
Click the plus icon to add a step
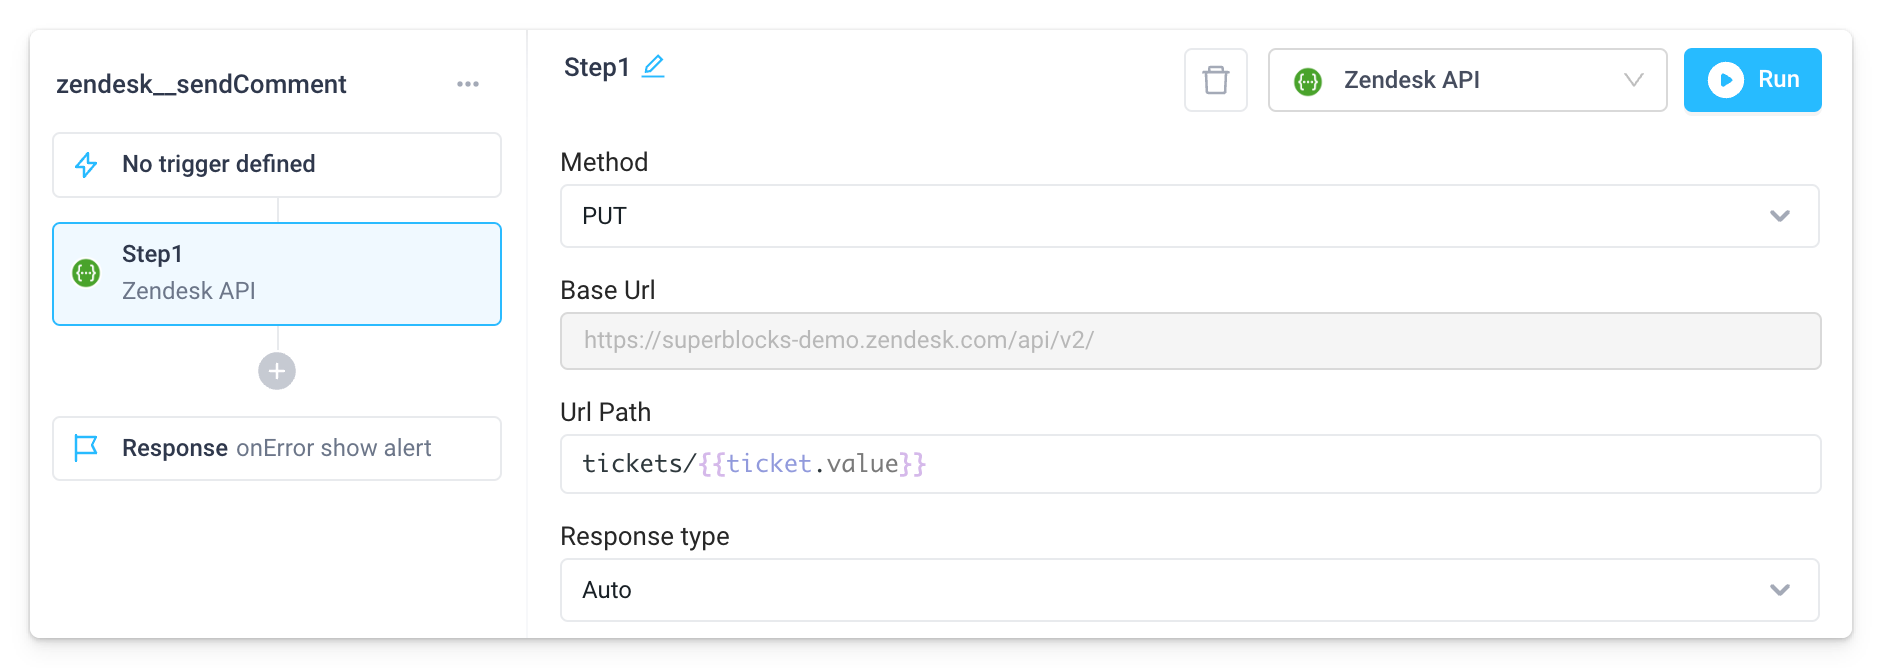276,371
